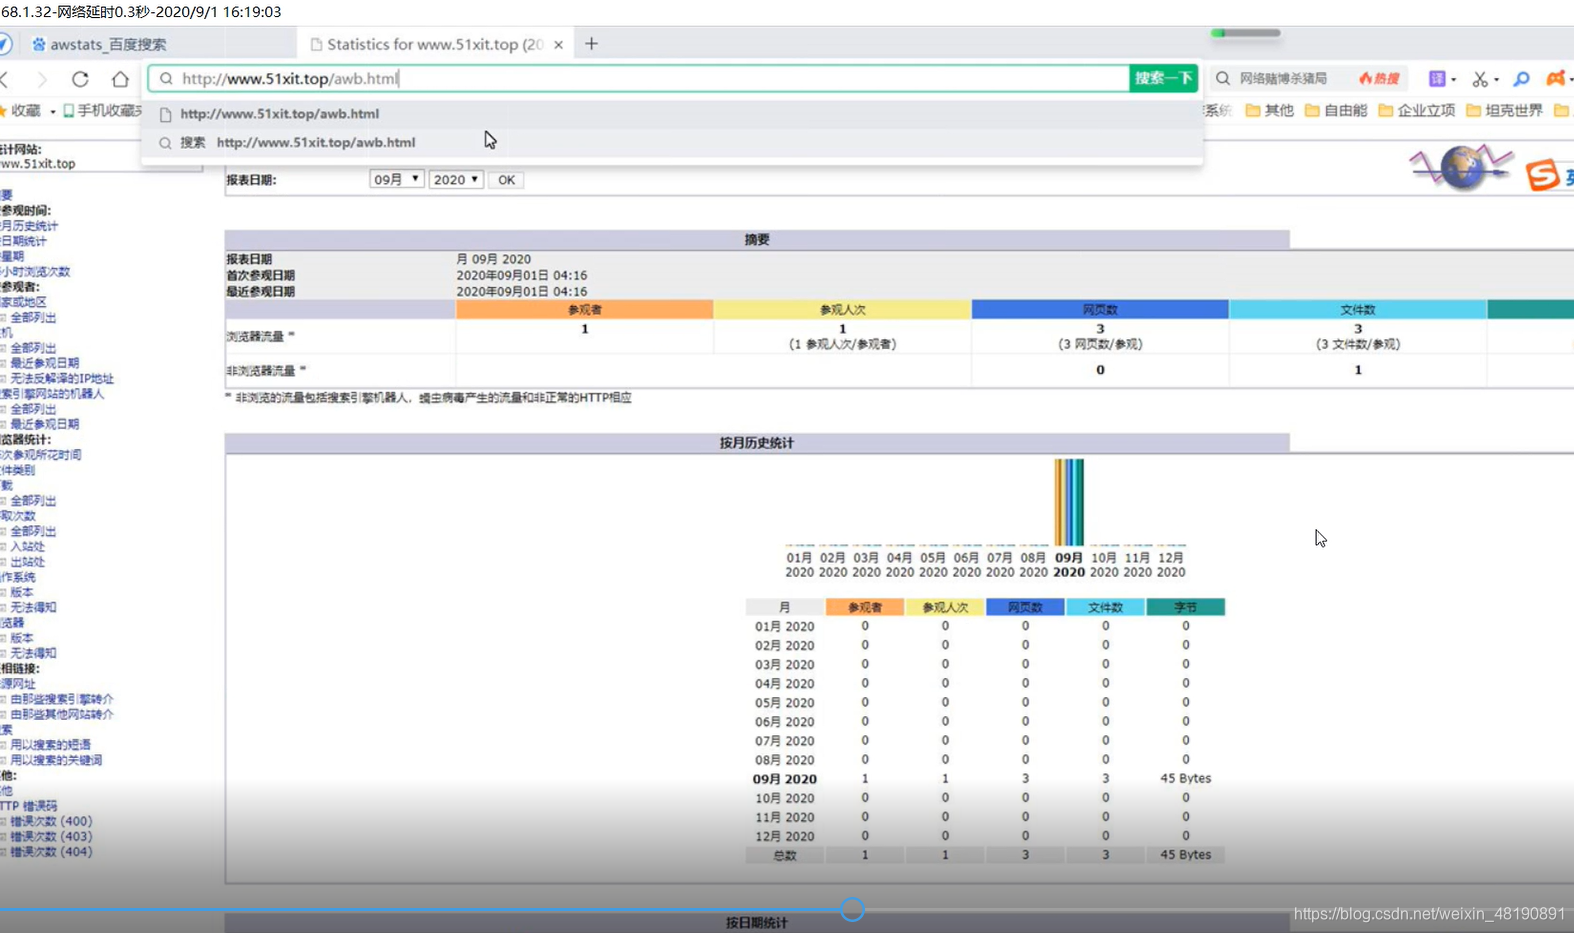Click the address bar URL field
This screenshot has width=1574, height=933.
[640, 79]
